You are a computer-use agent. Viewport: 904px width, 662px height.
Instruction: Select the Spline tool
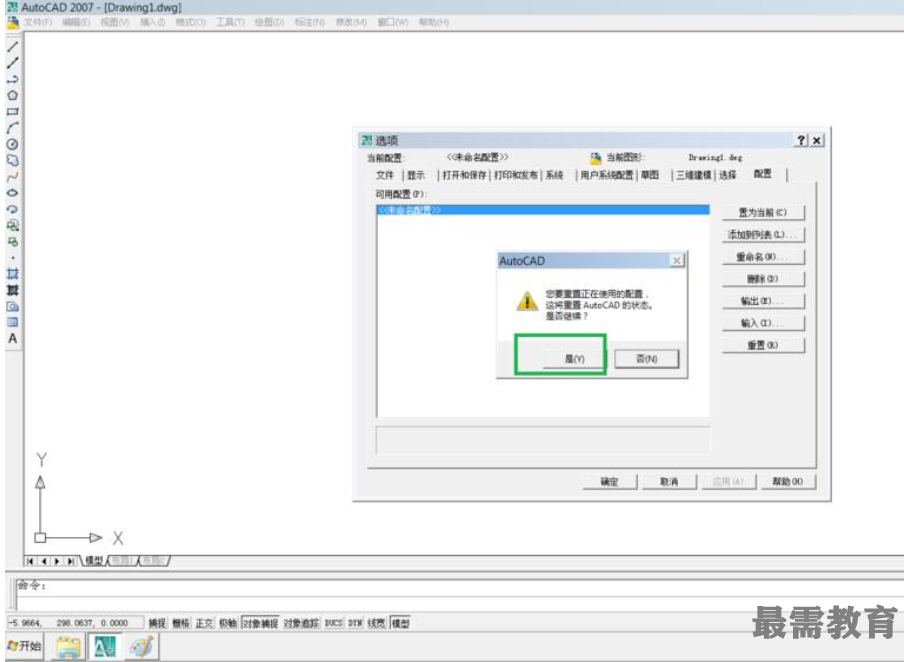(x=13, y=176)
